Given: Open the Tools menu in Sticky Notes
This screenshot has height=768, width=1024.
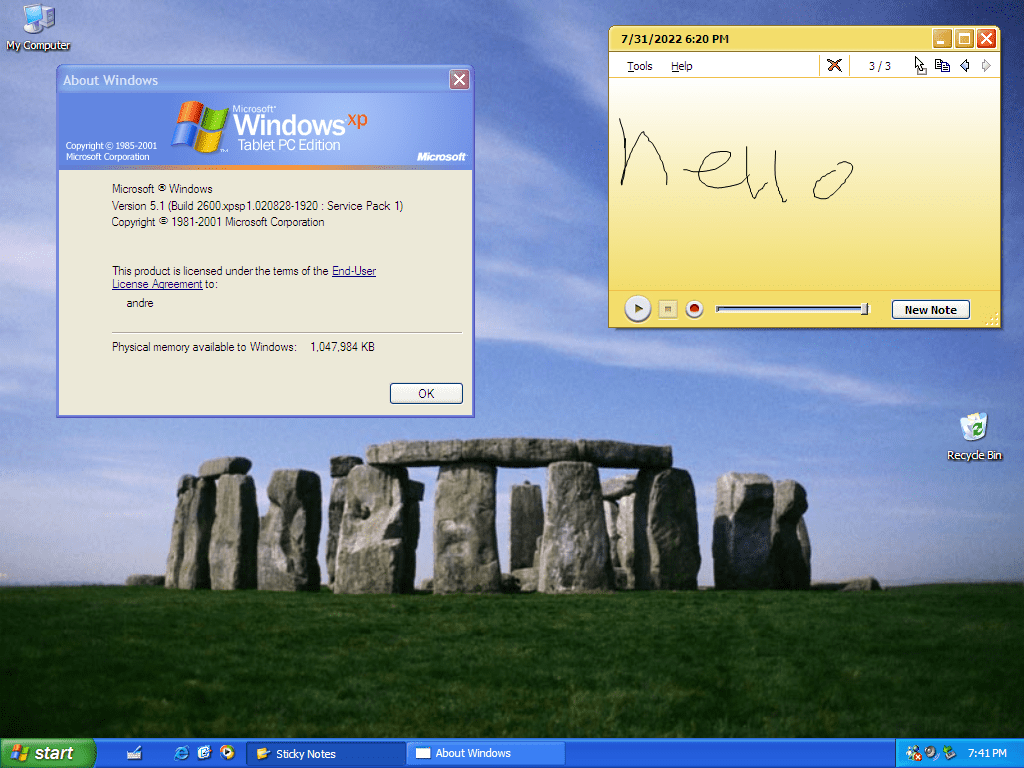Looking at the screenshot, I should pos(639,66).
